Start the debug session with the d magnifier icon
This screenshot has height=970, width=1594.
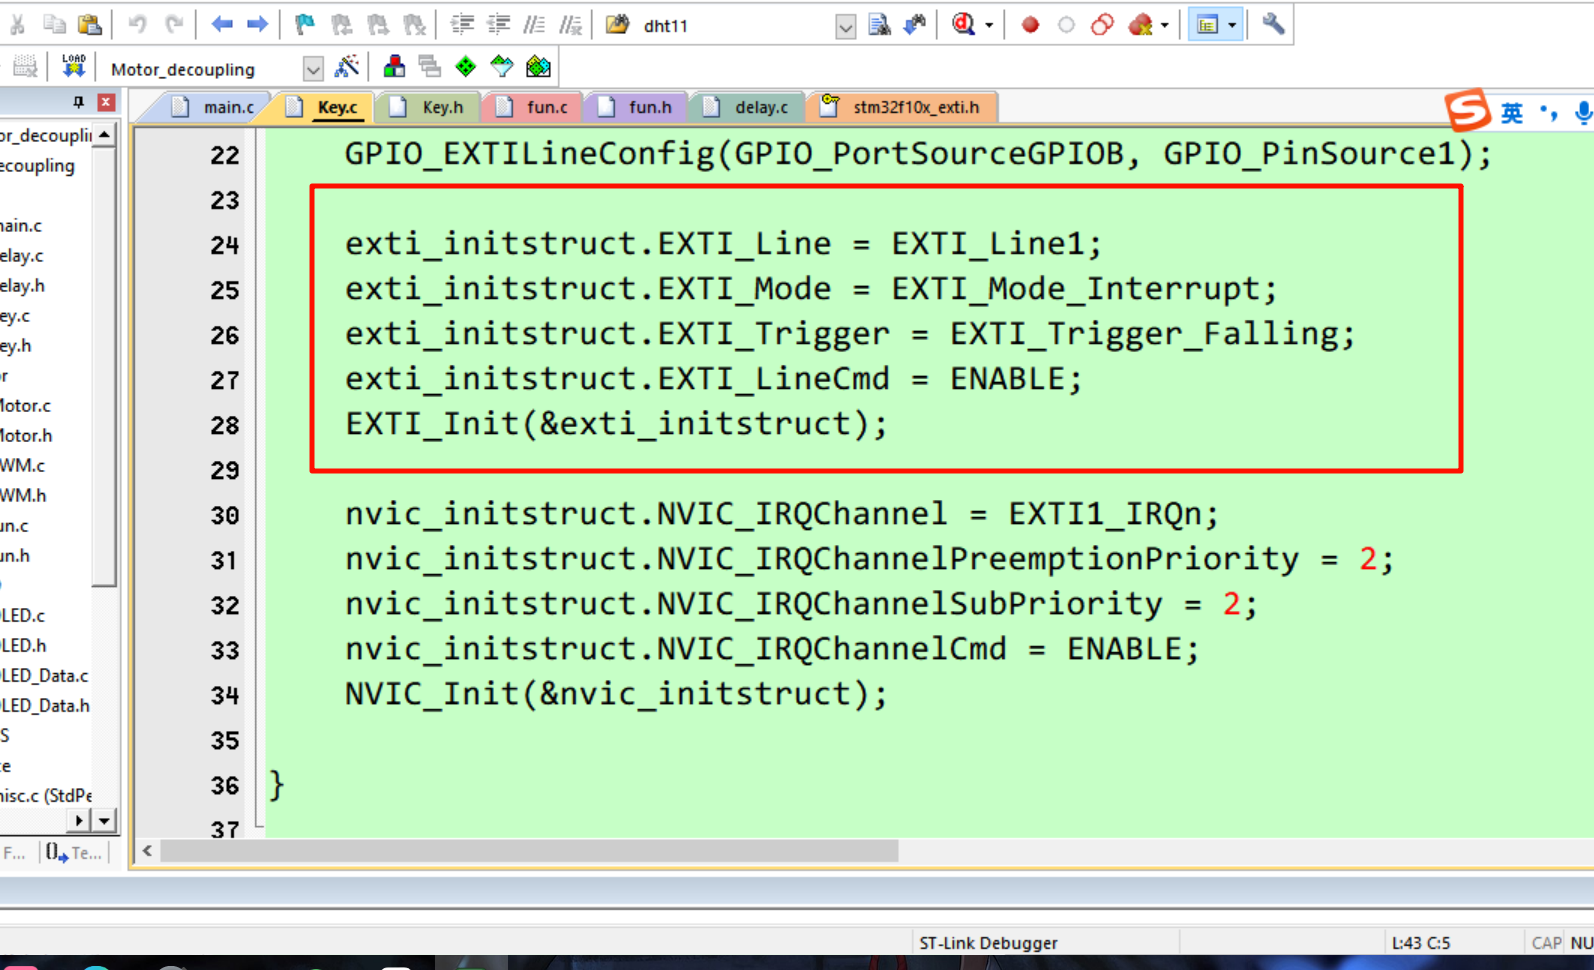(963, 25)
